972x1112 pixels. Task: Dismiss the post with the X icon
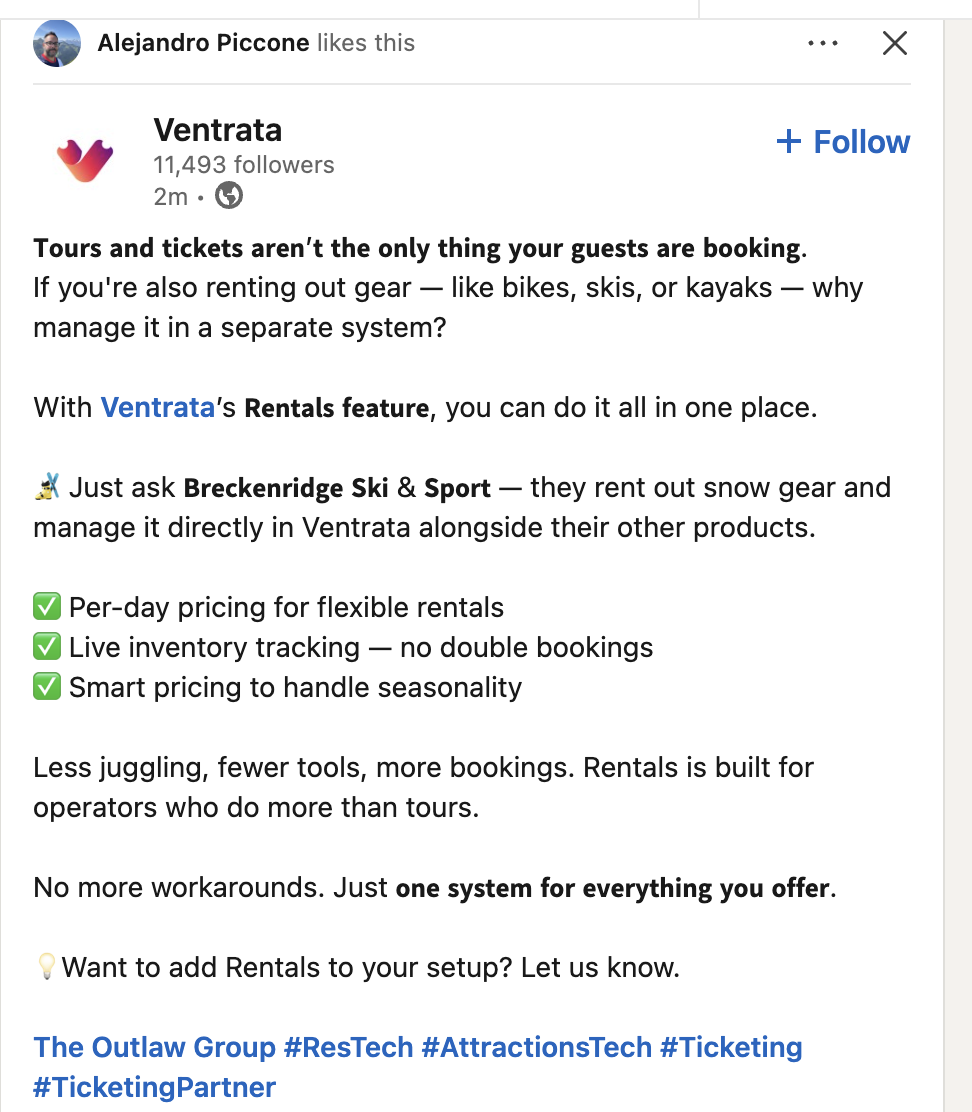point(895,43)
